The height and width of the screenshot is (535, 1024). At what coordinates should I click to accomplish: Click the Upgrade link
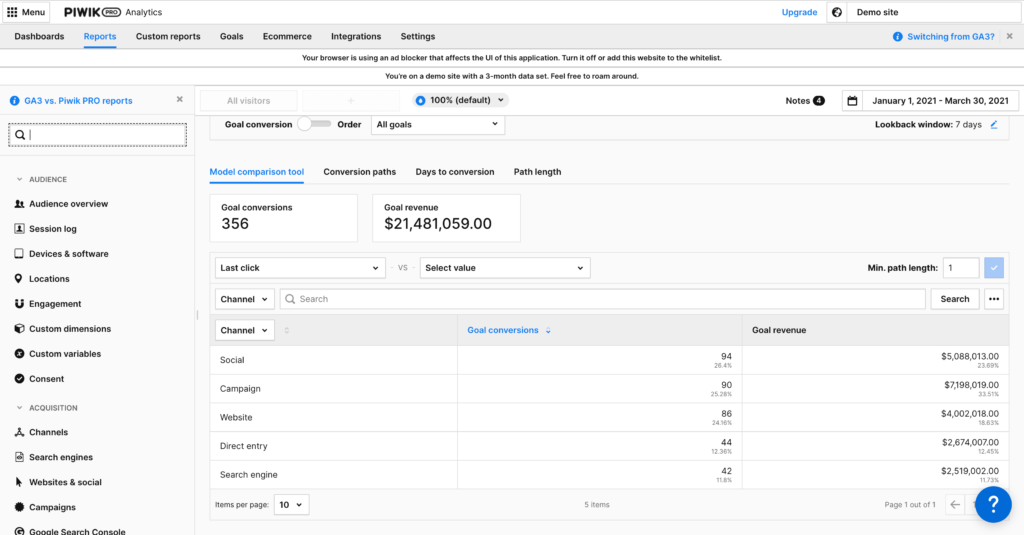pos(799,12)
